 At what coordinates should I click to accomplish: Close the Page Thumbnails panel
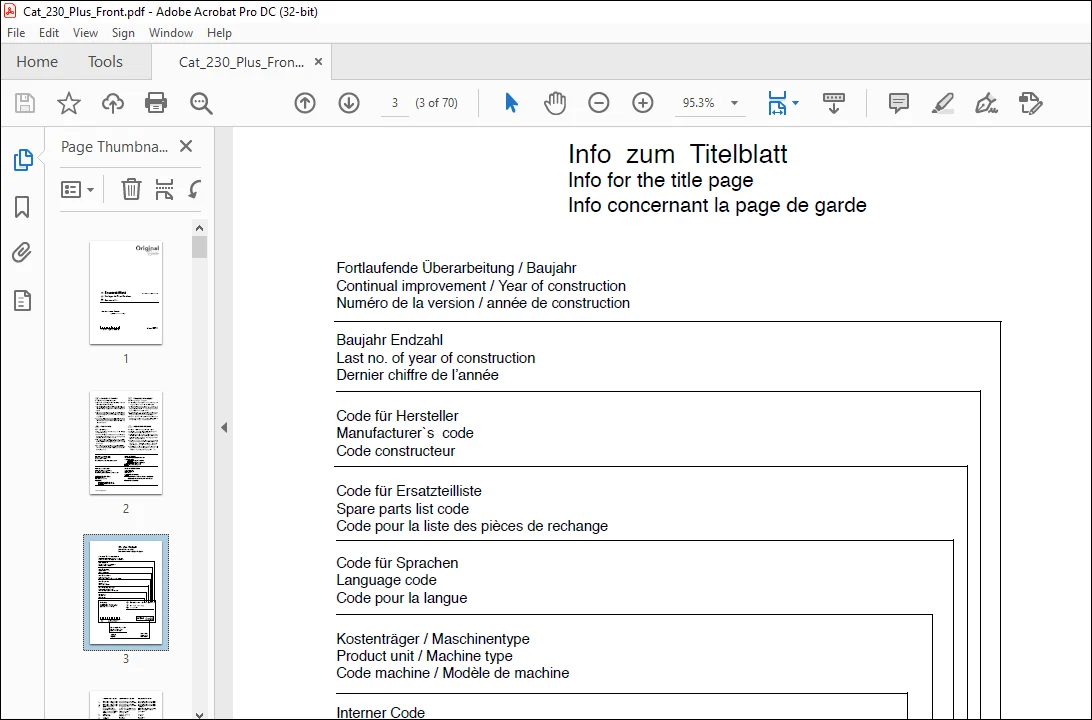(186, 146)
